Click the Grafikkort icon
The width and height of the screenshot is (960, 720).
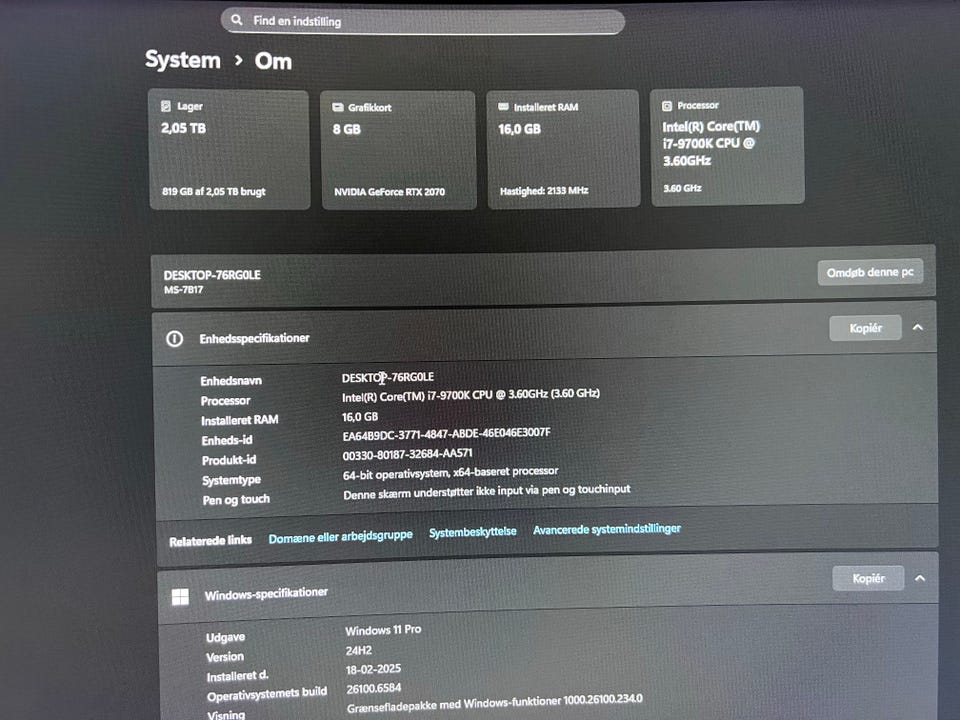(x=337, y=107)
